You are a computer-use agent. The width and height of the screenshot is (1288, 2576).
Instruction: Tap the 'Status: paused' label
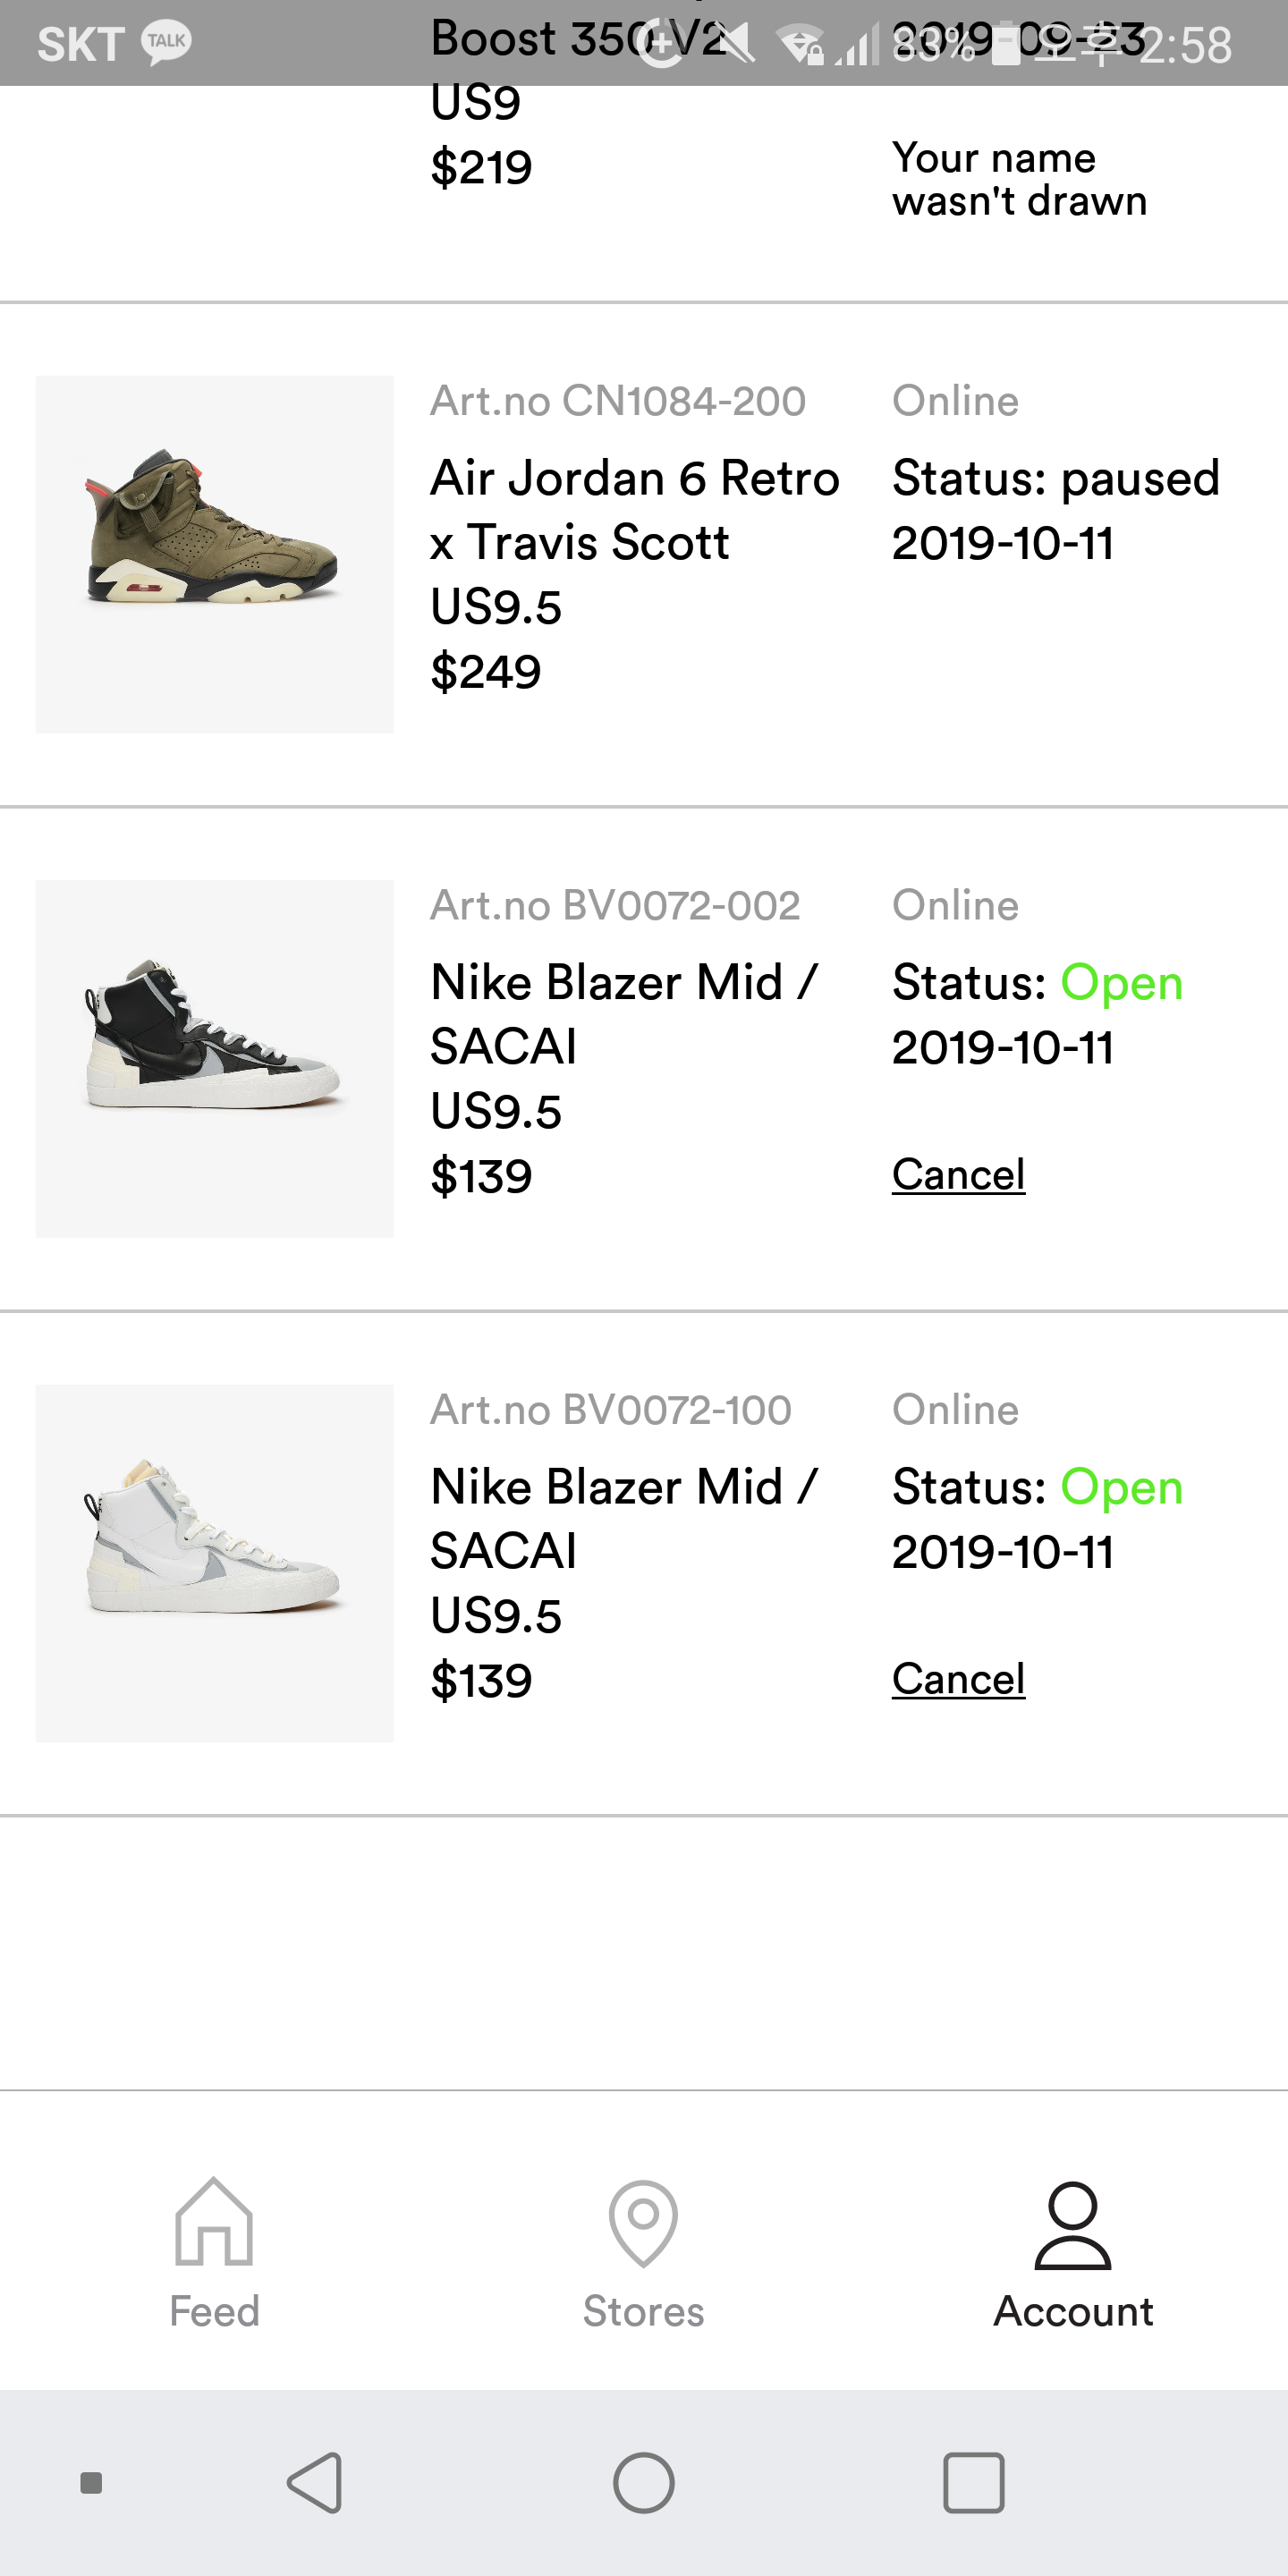tap(1055, 478)
